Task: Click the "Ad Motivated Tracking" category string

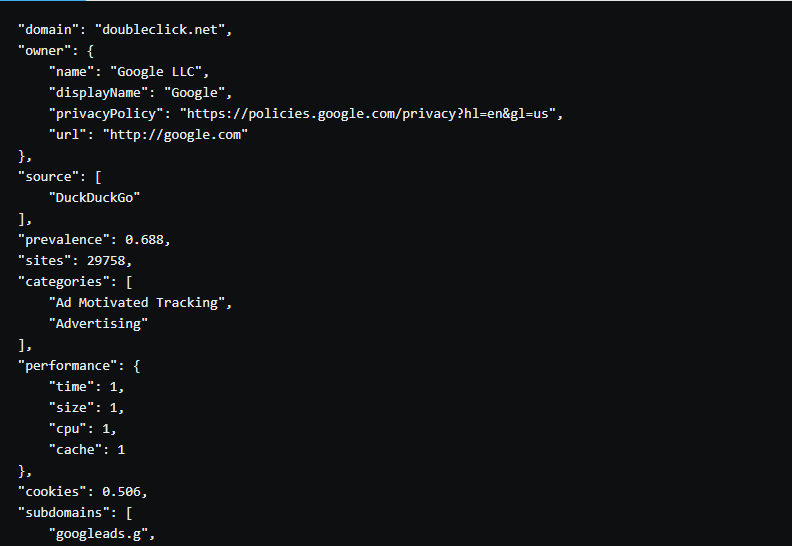Action: coord(136,303)
